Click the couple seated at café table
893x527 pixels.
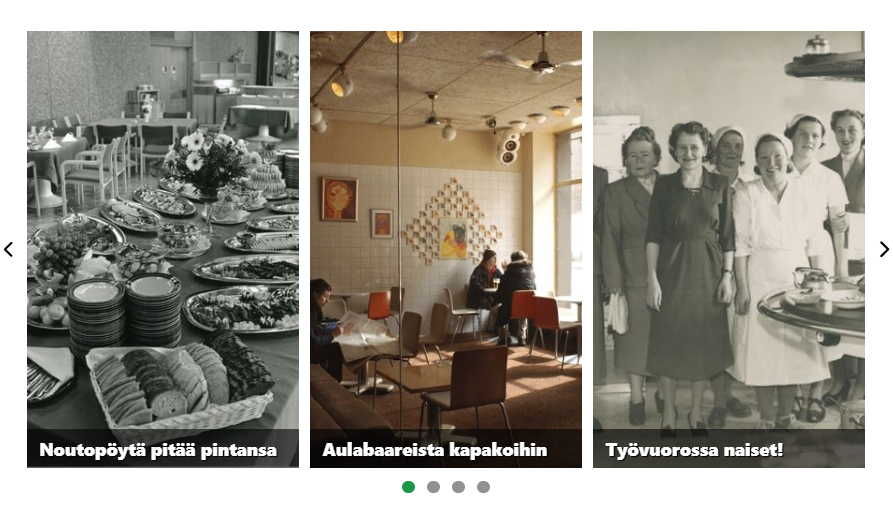pyautogui.click(x=501, y=293)
